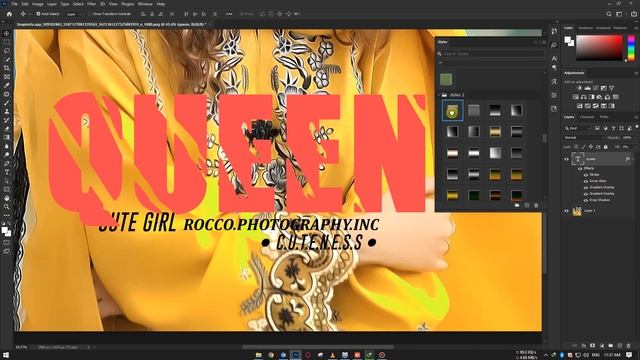Click the fx icon on Queen layer
The image size is (640, 360).
point(627,159)
